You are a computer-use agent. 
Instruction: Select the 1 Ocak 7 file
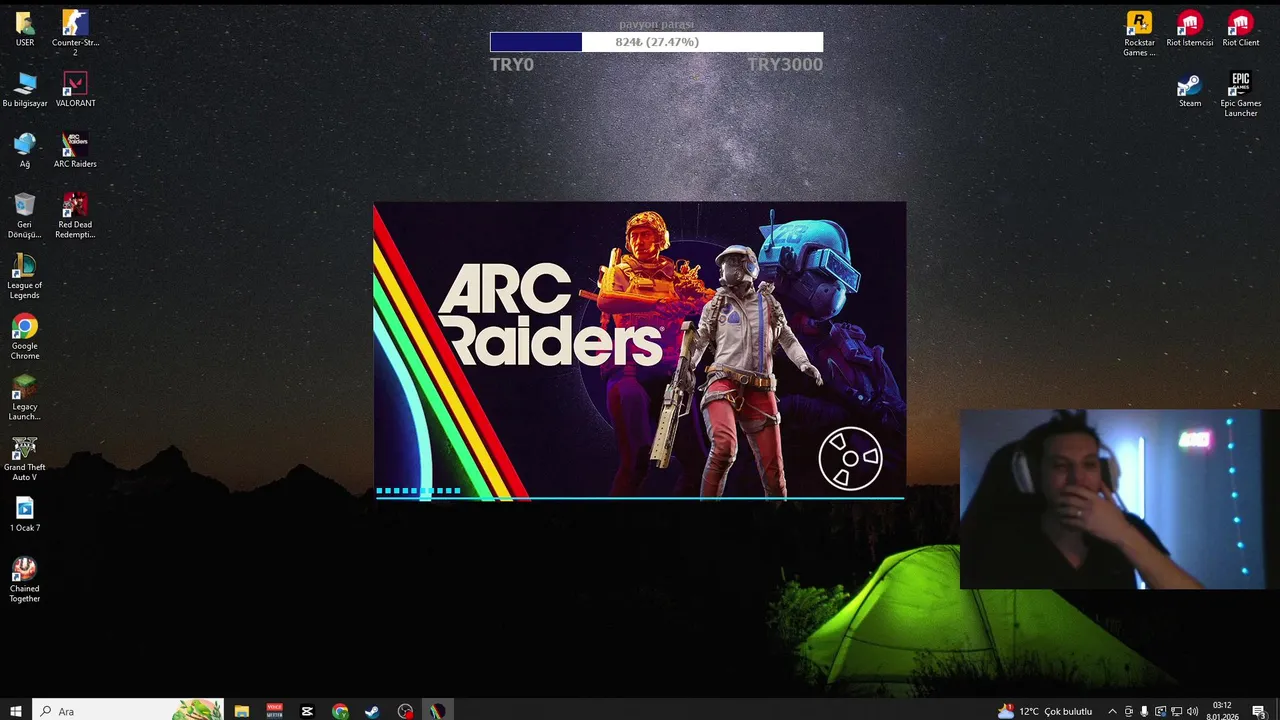(x=25, y=515)
